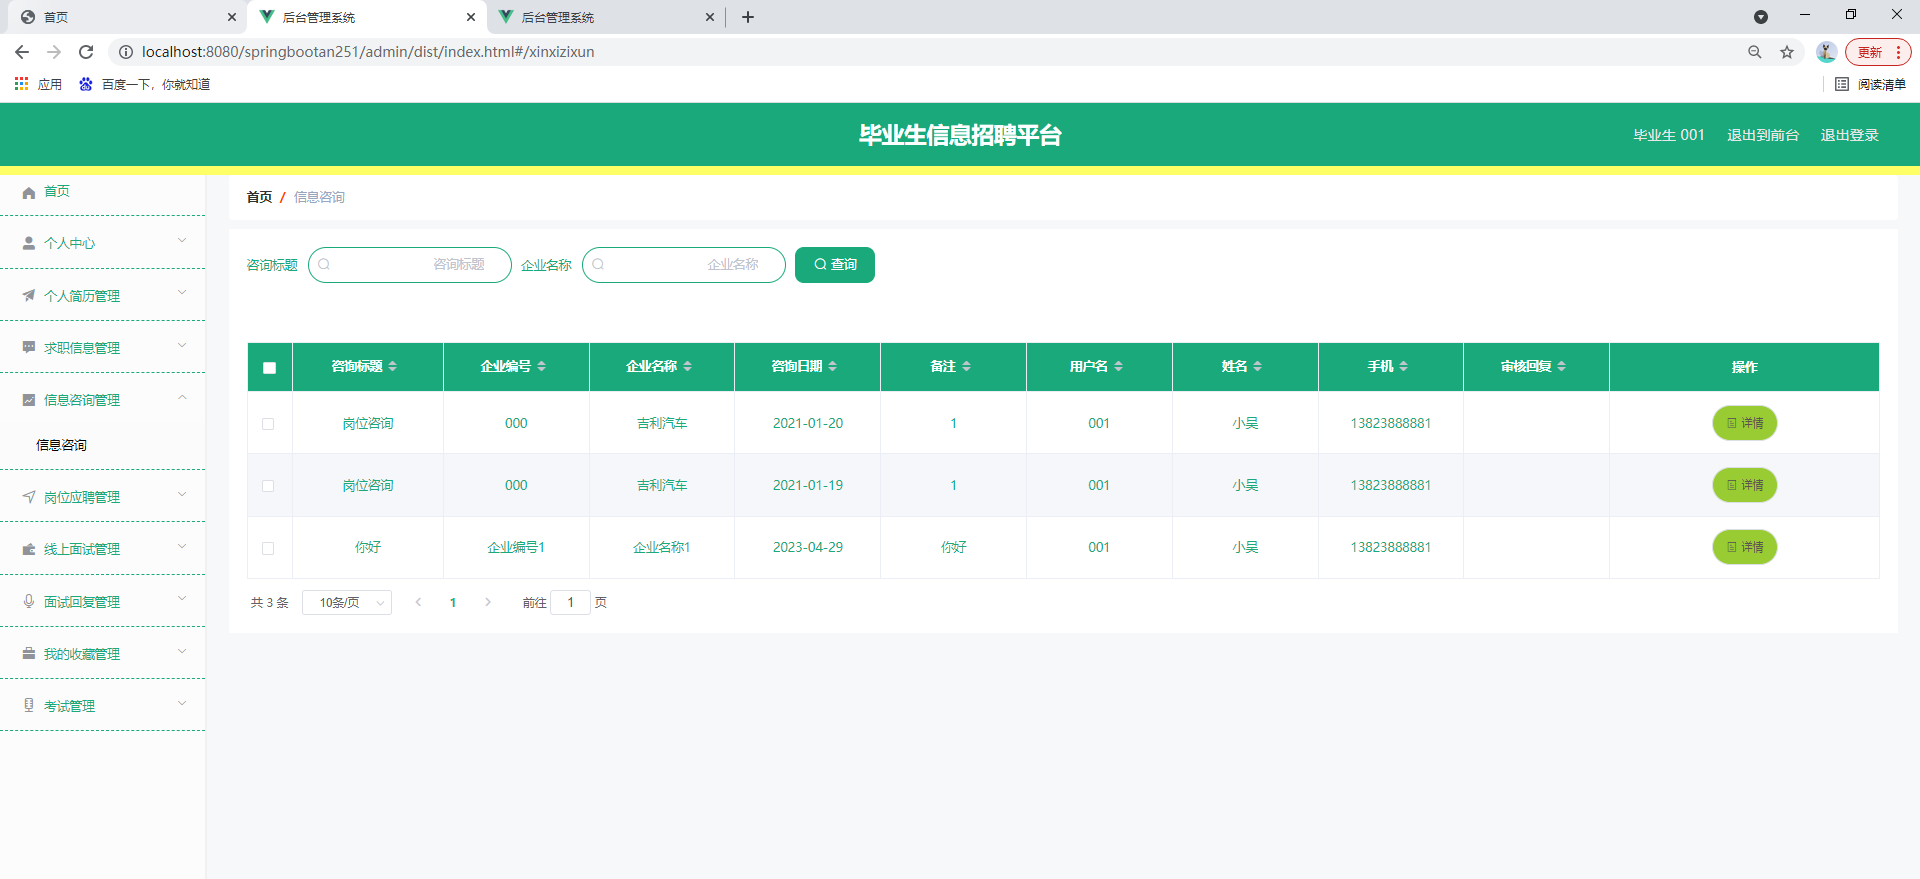
Task: Check the row dated 2021-01-19
Action: [x=268, y=486]
